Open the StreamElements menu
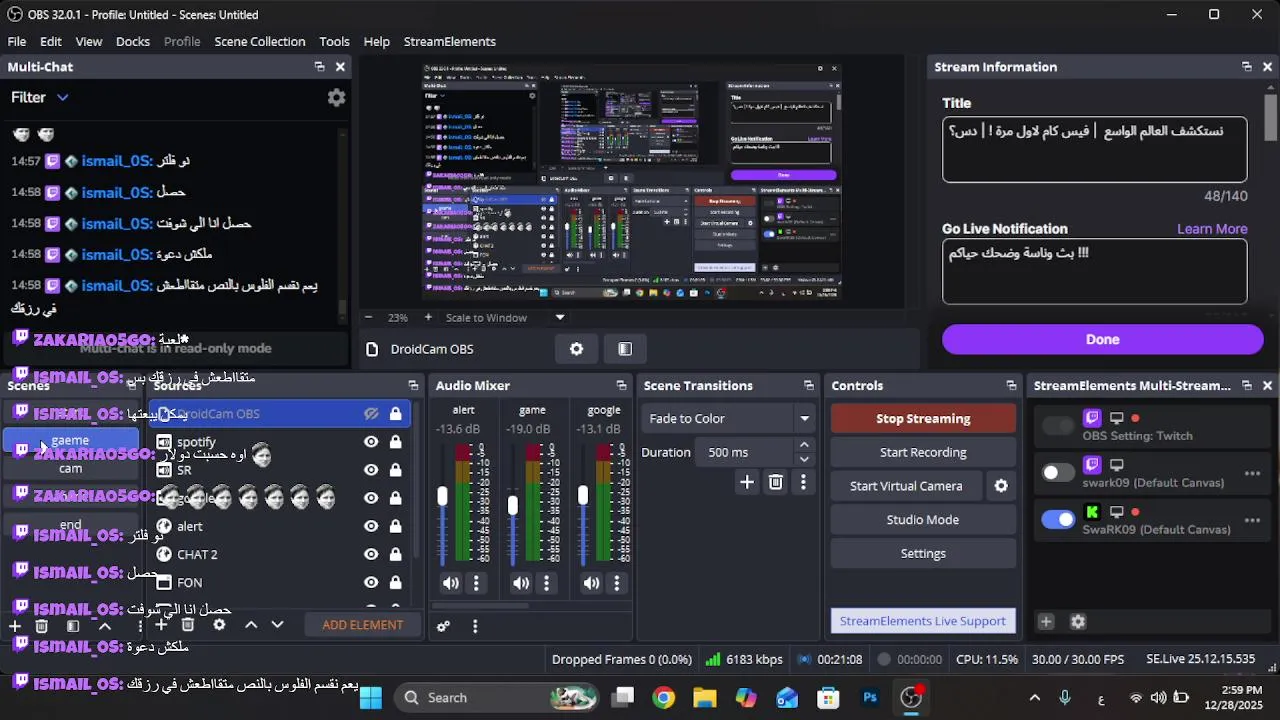The height and width of the screenshot is (720, 1280). [x=450, y=41]
